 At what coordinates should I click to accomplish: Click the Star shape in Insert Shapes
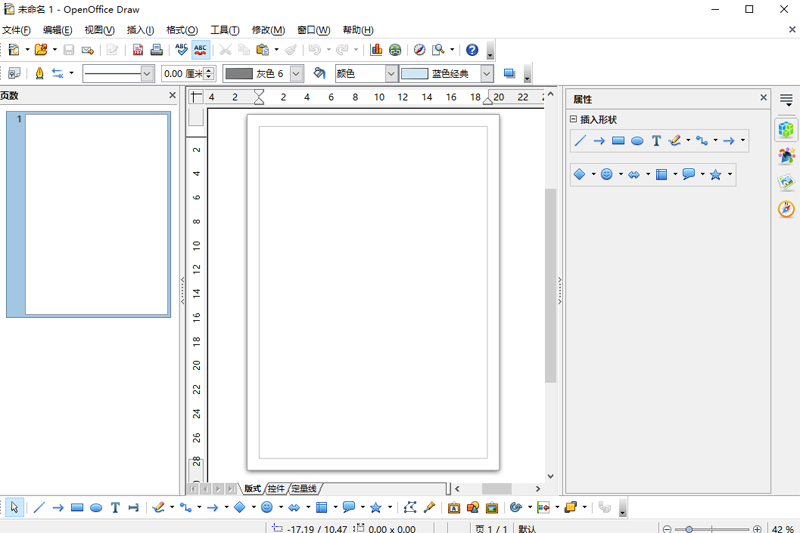tap(716, 174)
